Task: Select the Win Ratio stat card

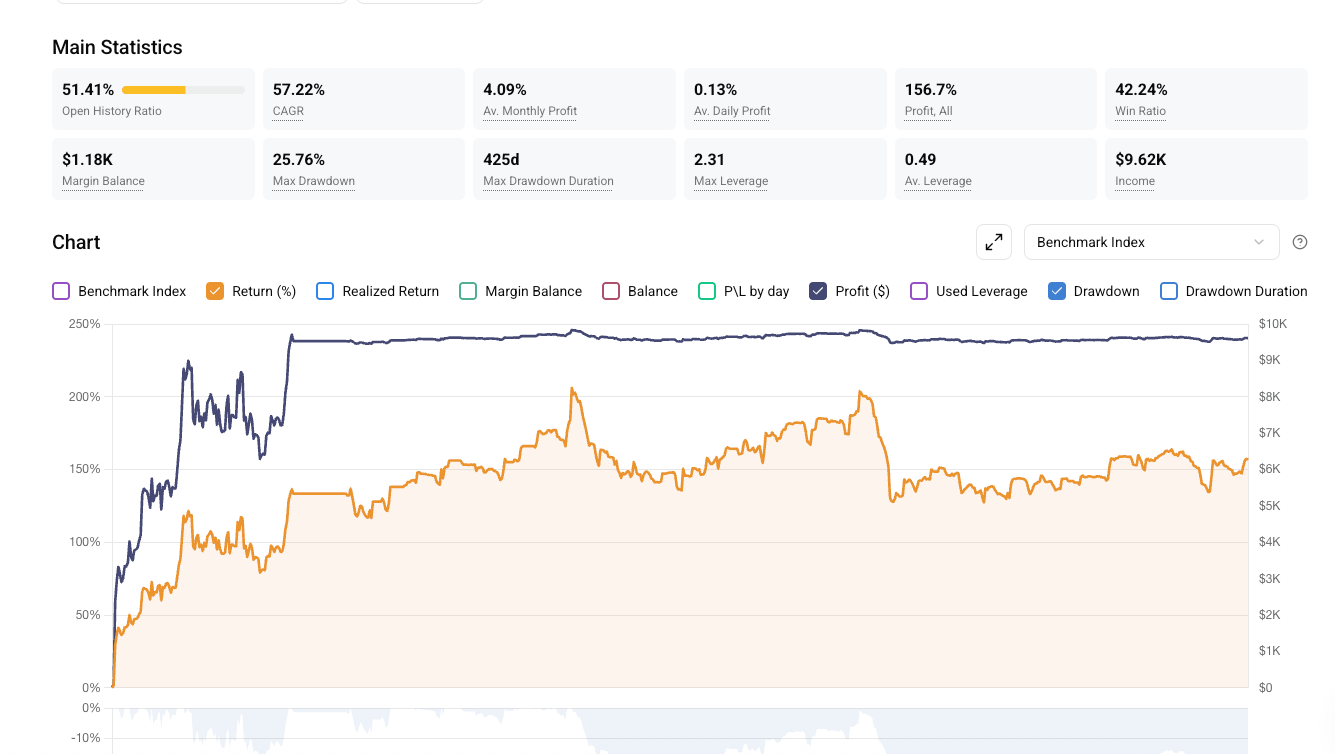Action: 1205,99
